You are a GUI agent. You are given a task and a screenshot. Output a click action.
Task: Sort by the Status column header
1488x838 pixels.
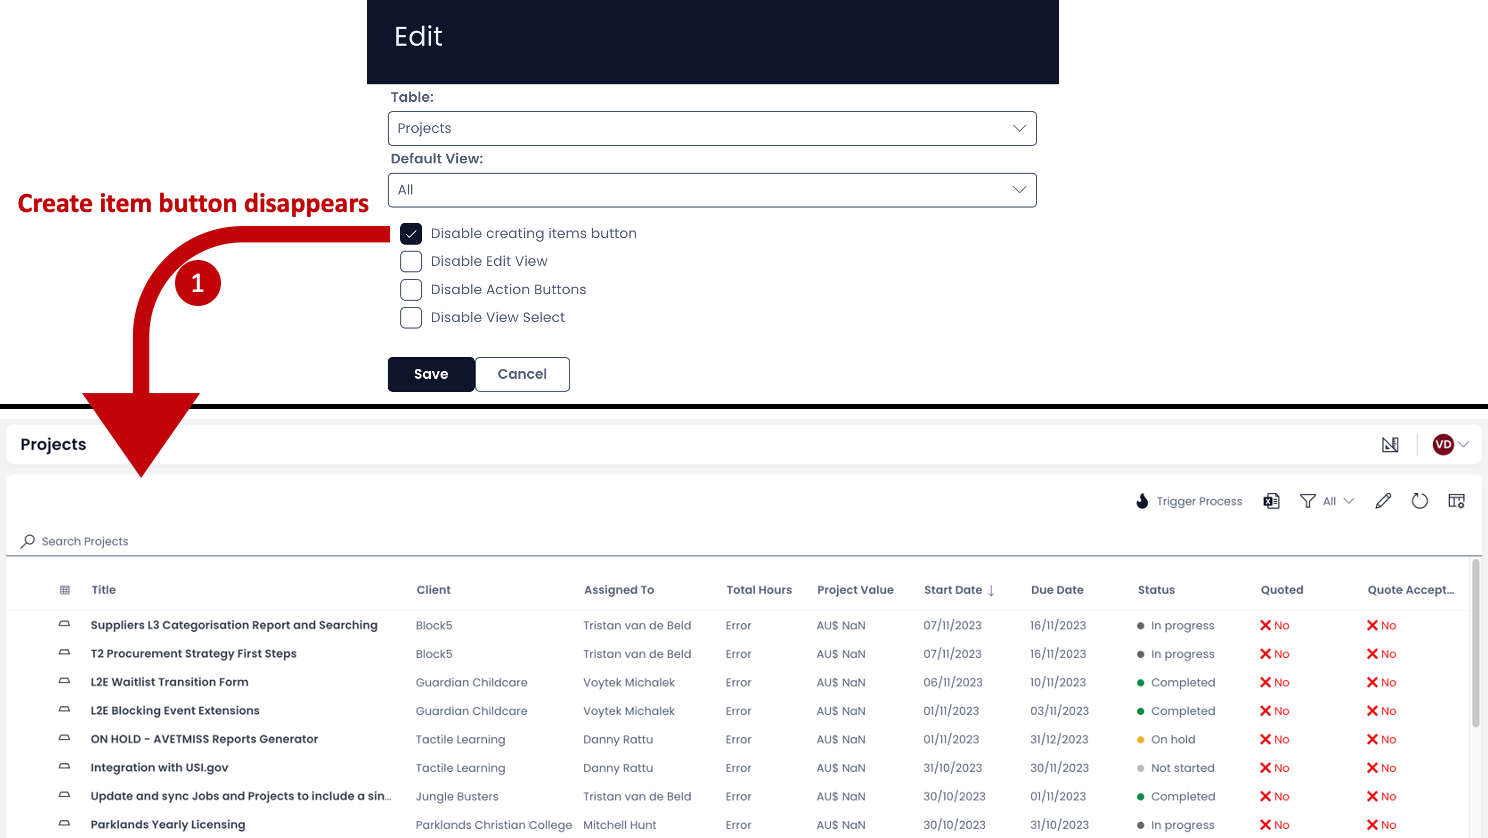[x=1156, y=590]
